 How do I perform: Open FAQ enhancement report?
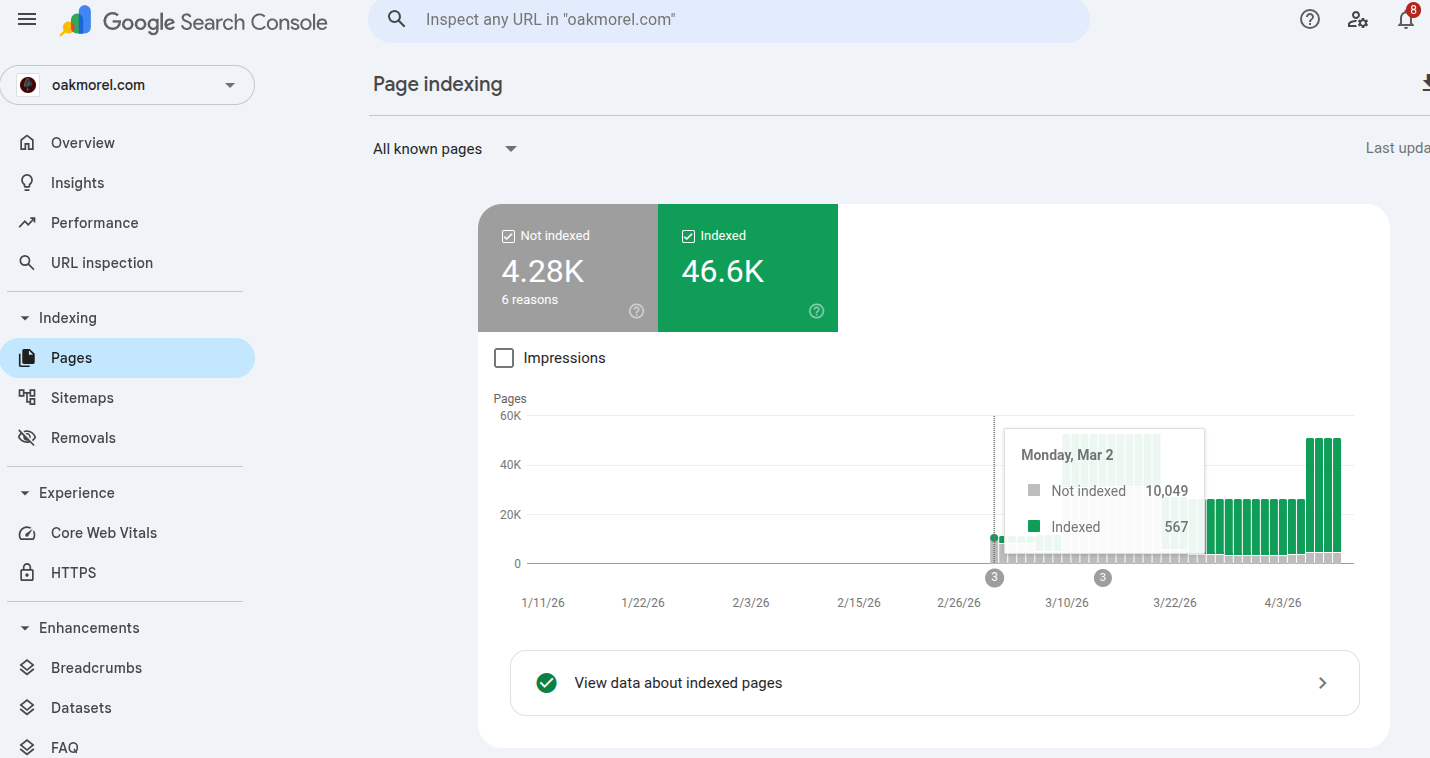pyautogui.click(x=127, y=746)
